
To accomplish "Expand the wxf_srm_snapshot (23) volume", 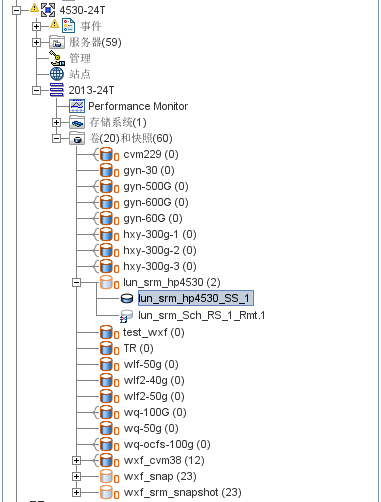I will coord(76,492).
